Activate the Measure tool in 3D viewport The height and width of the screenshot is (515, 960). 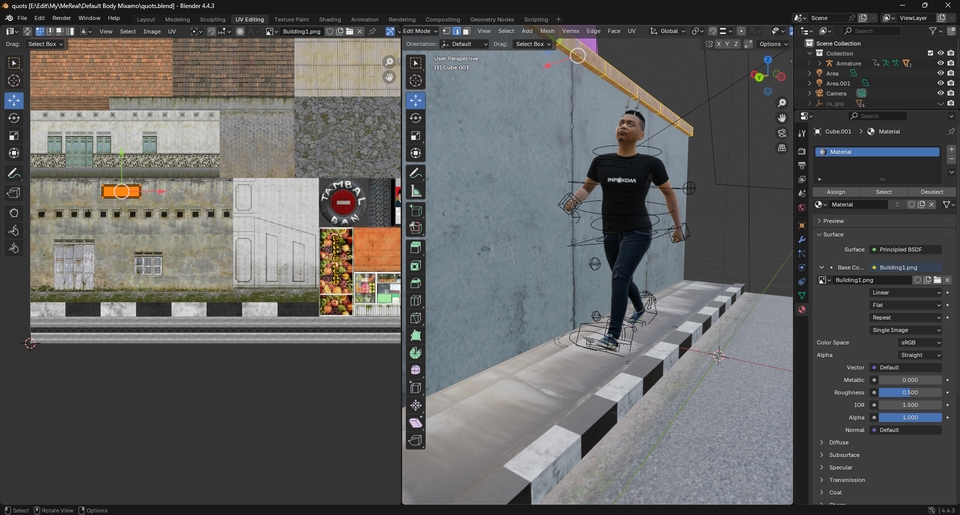point(416,191)
